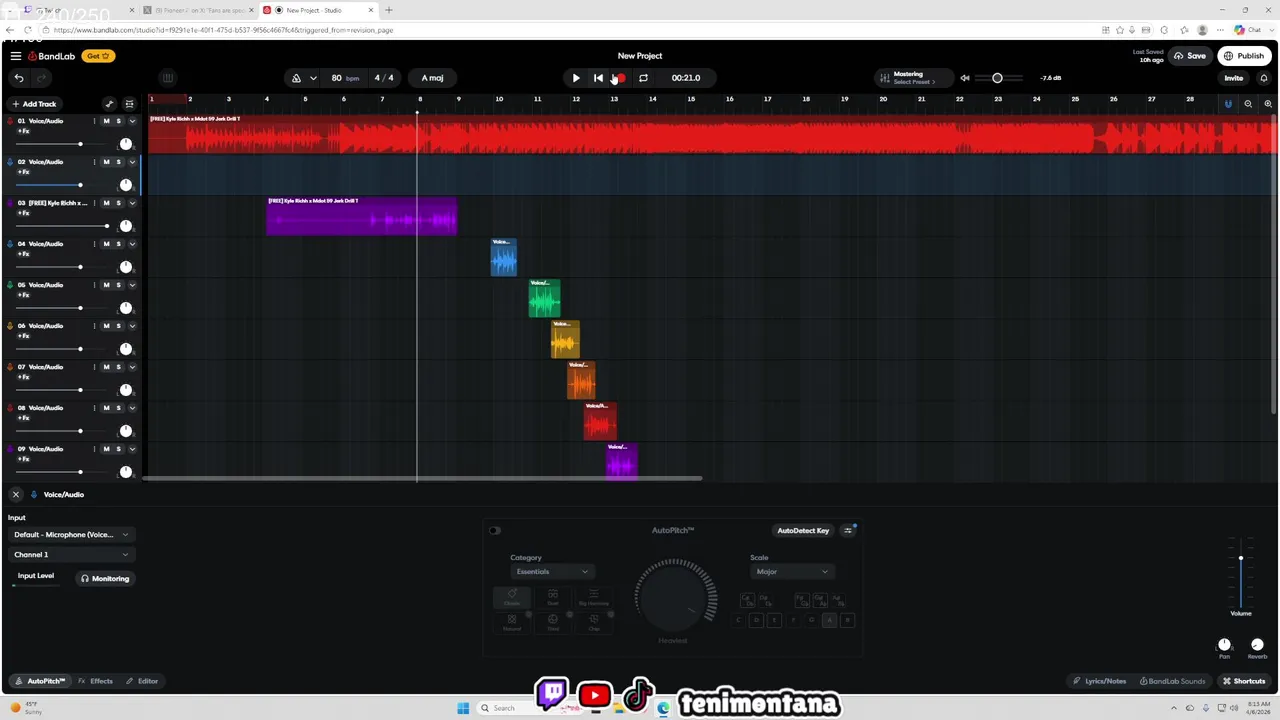Open the BandLab Sounds tab
The width and height of the screenshot is (1280, 720).
point(1172,681)
